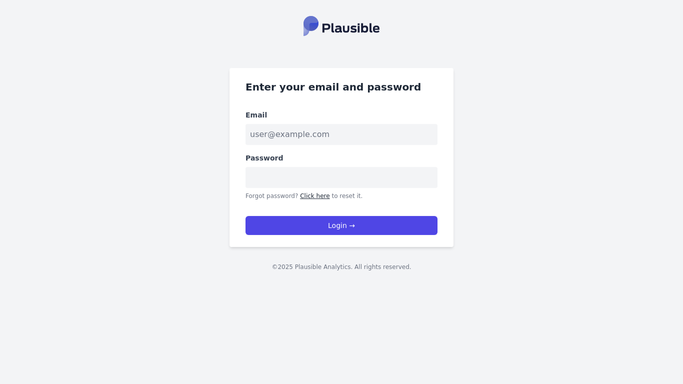
Task: Click the Plausible speech-bubble logo icon
Action: click(311, 26)
